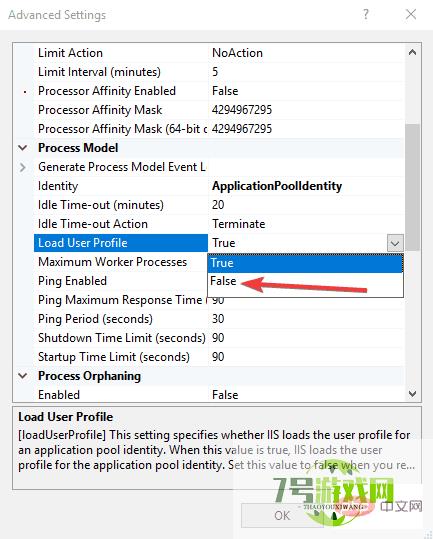
Task: Click the help question mark icon
Action: tap(366, 14)
